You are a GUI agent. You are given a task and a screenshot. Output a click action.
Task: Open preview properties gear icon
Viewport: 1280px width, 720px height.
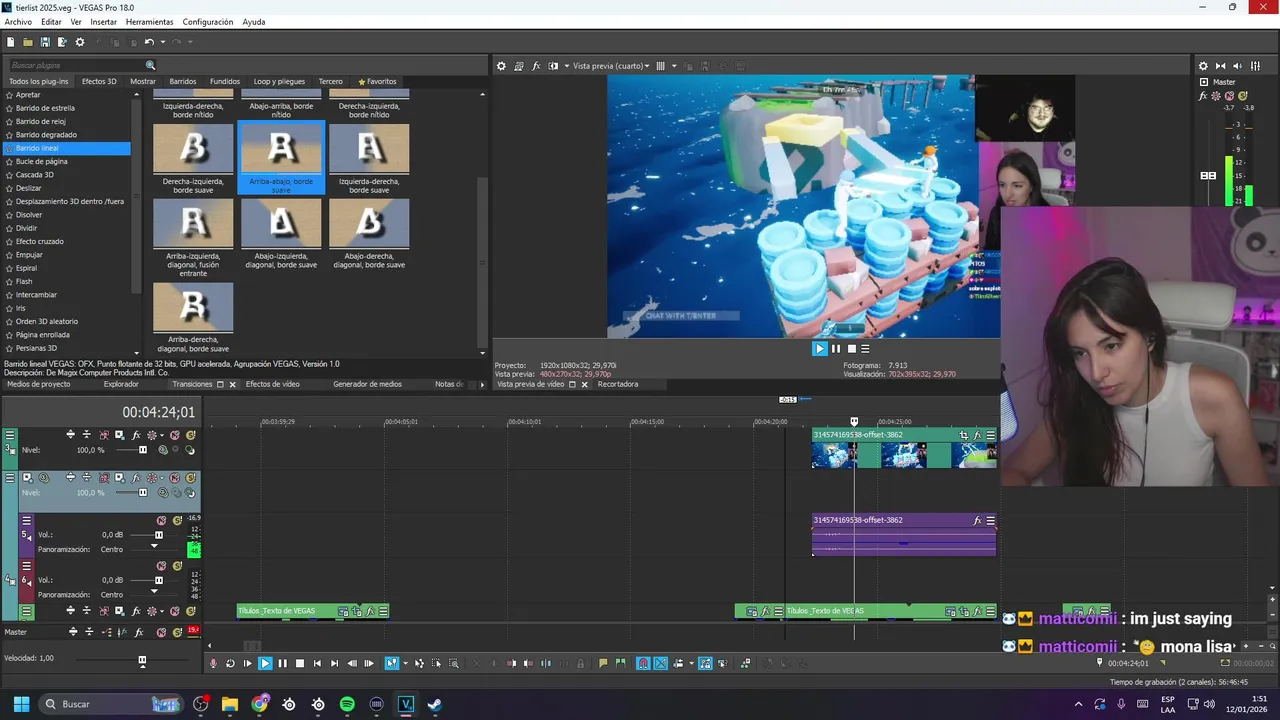click(x=502, y=66)
